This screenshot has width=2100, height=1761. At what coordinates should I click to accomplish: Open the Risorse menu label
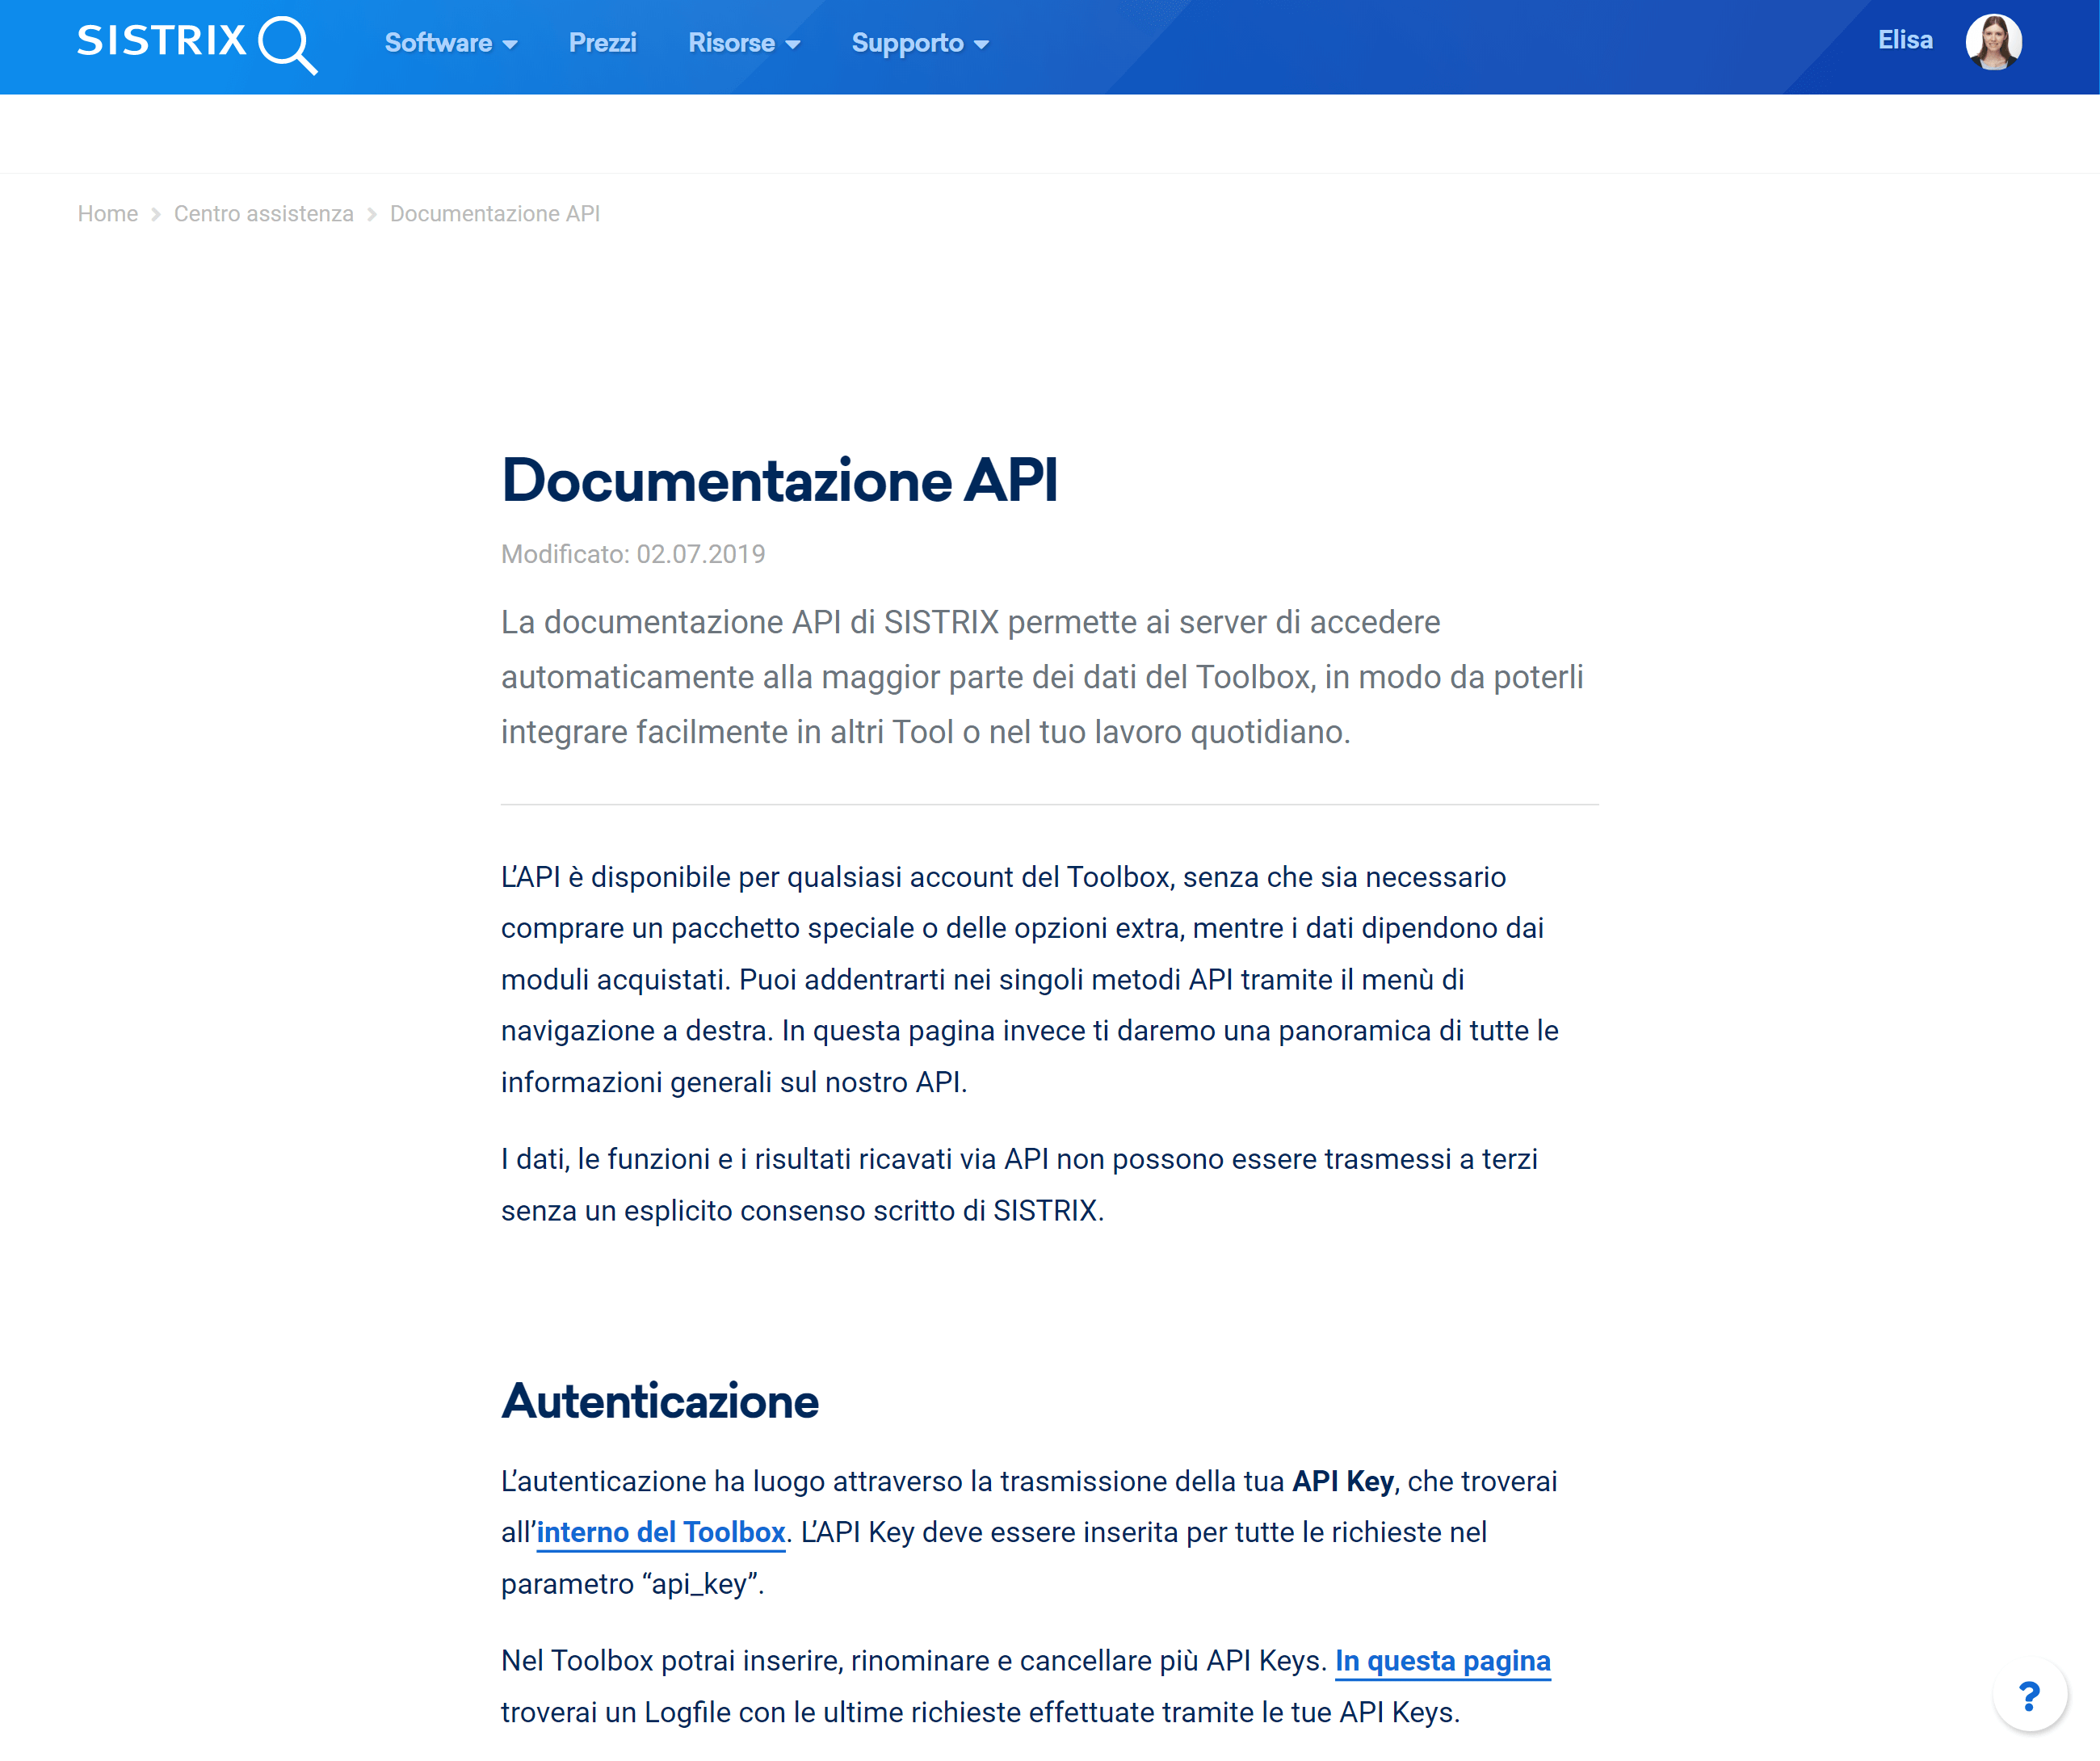pyautogui.click(x=731, y=43)
